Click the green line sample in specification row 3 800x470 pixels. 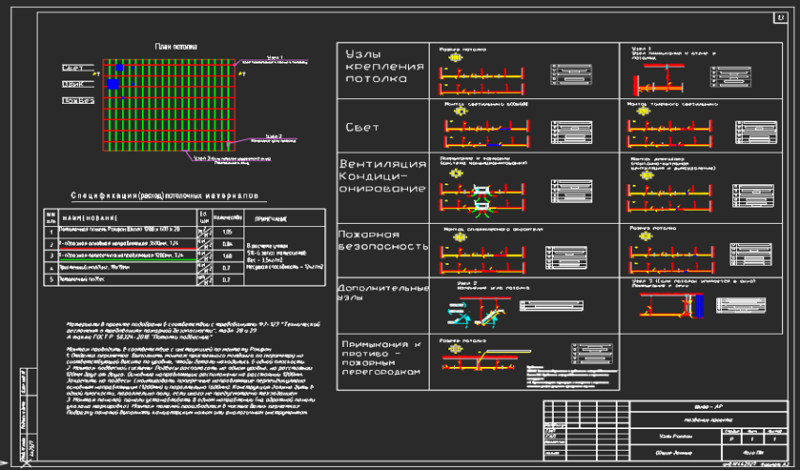[128, 260]
